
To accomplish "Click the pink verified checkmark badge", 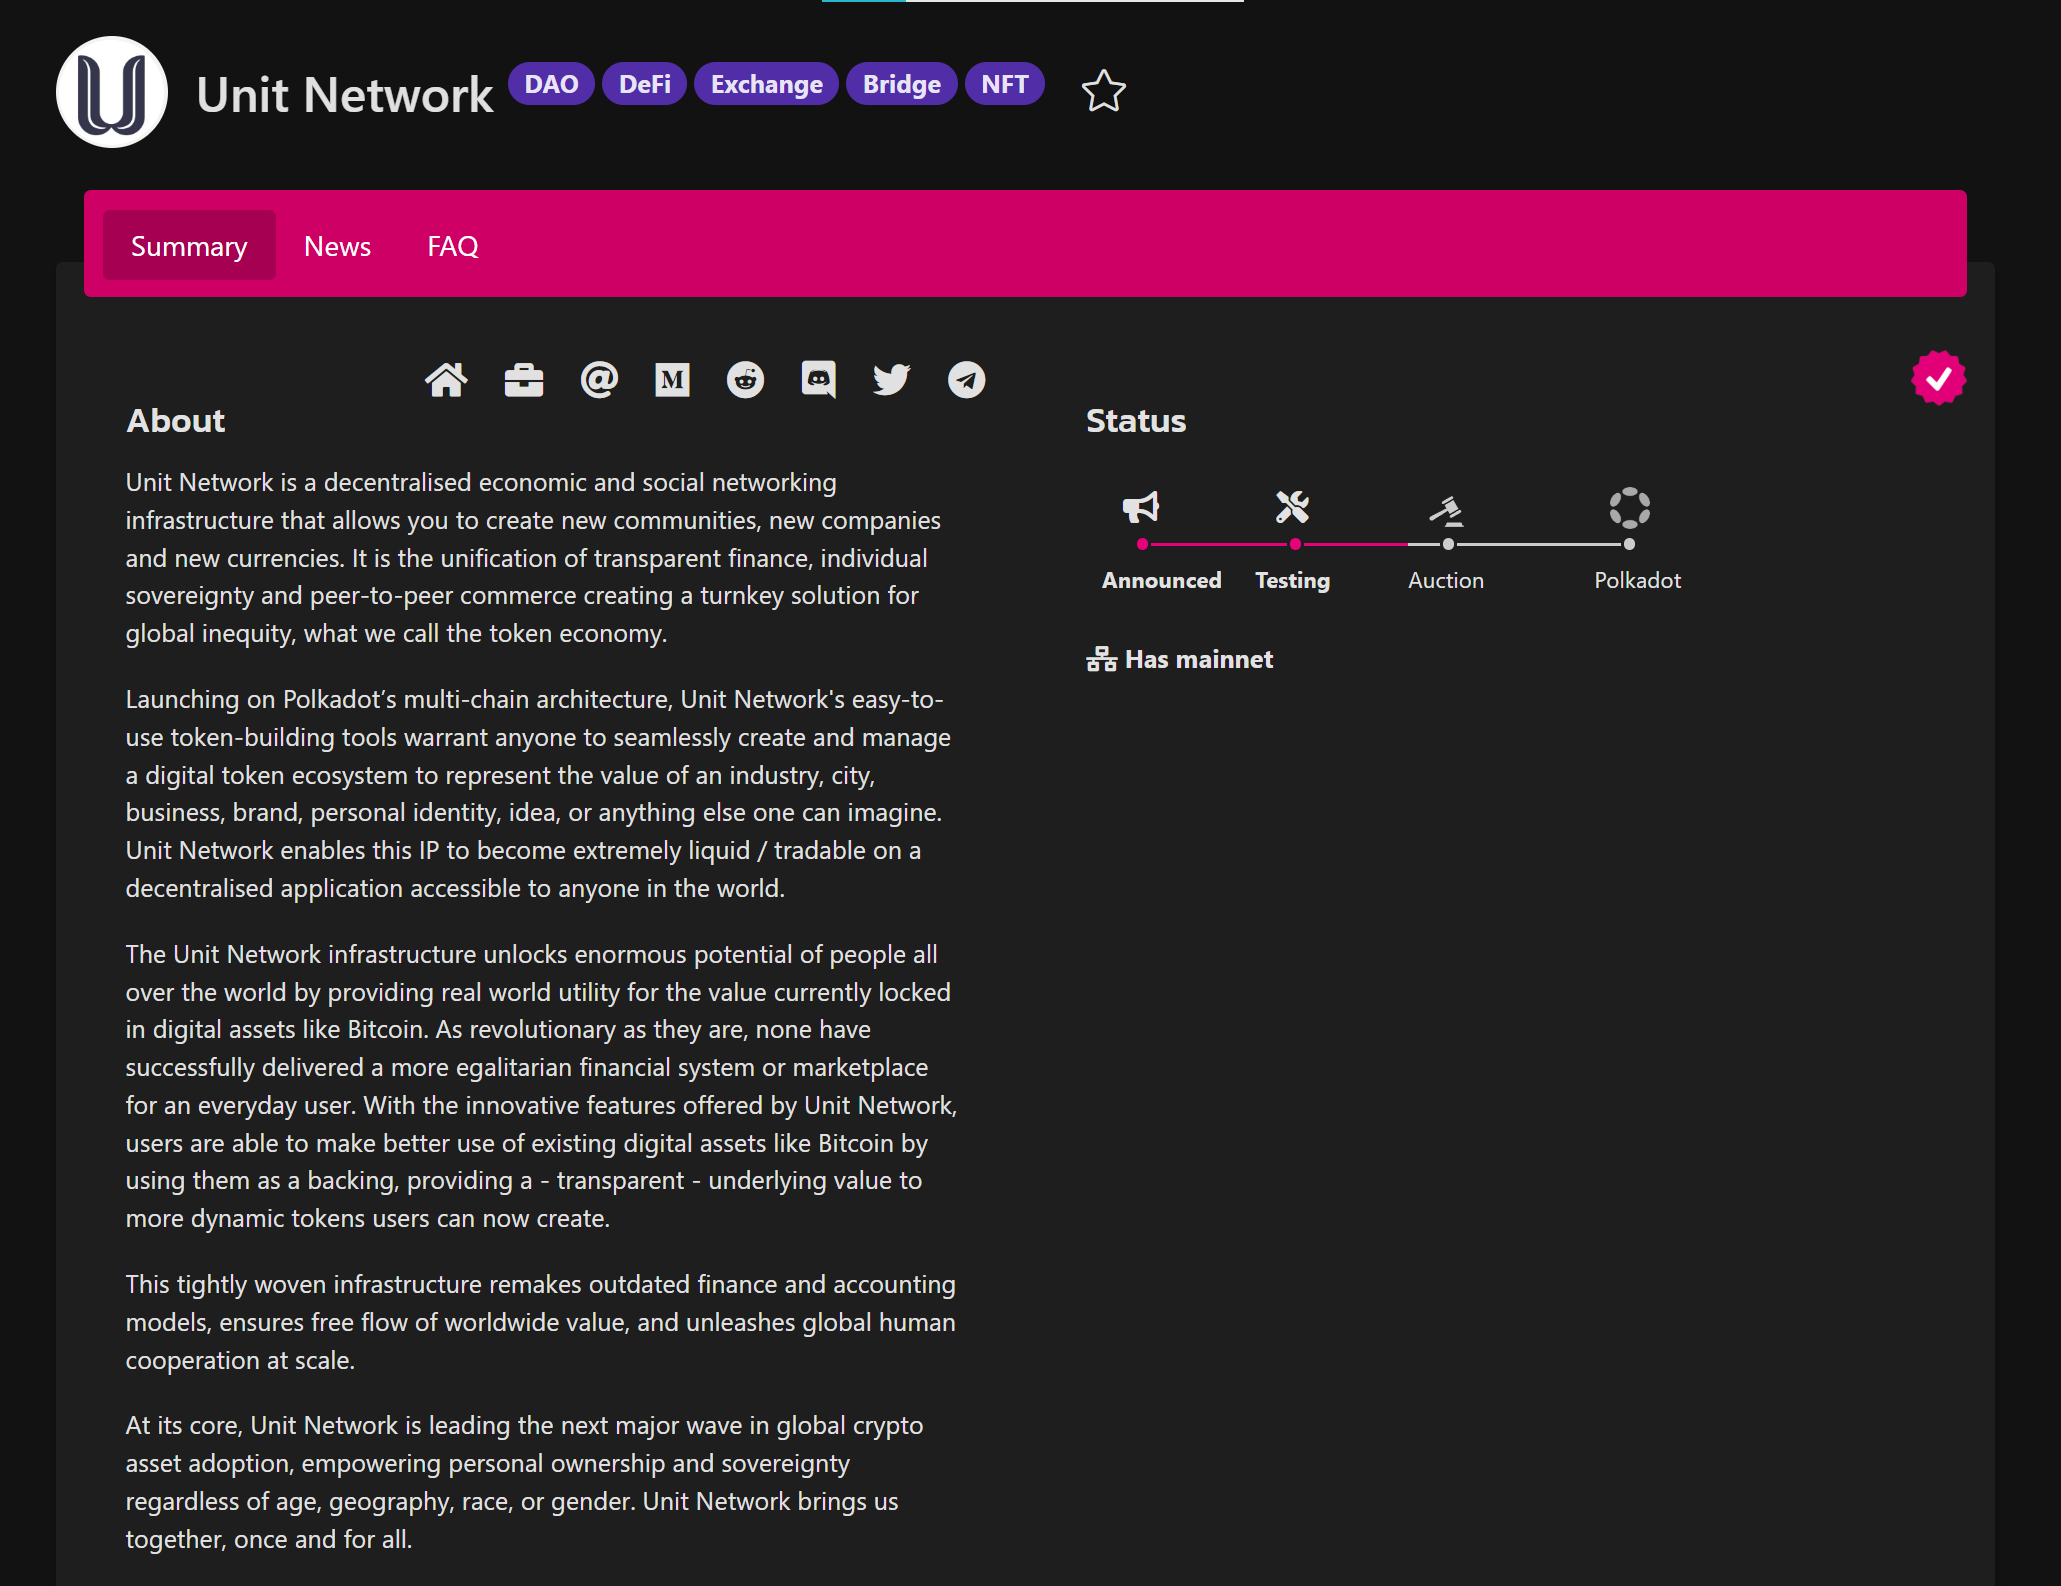I will click(1938, 378).
